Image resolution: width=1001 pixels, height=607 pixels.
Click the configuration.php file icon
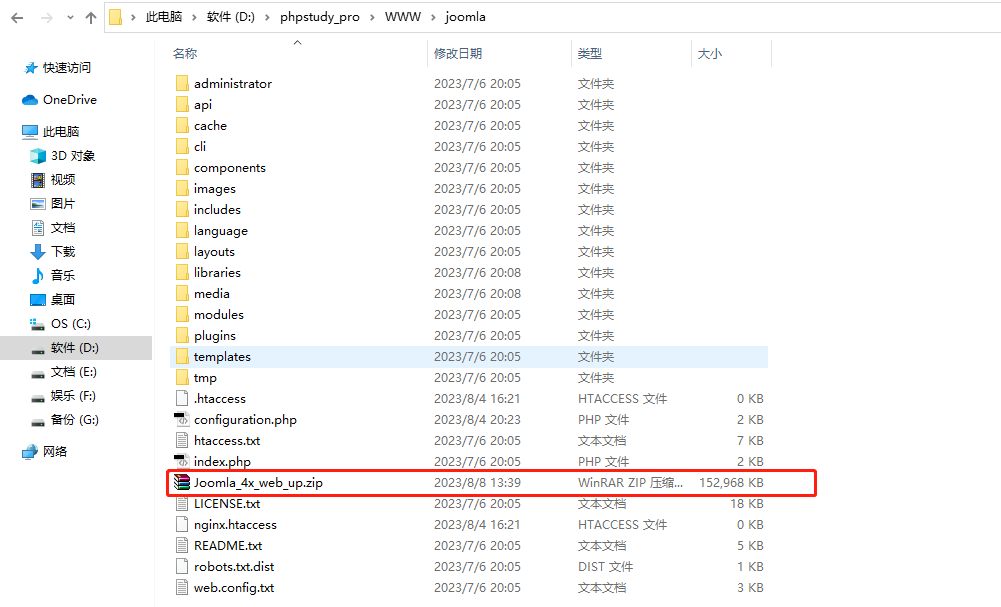pyautogui.click(x=181, y=420)
